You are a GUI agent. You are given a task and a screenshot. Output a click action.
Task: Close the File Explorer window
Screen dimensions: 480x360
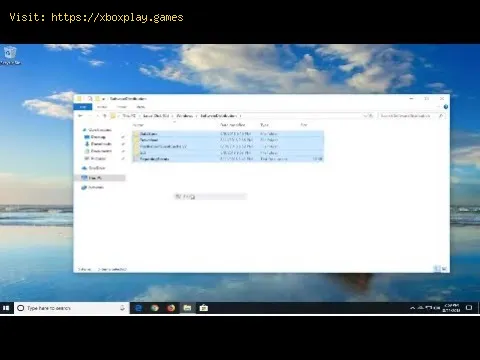pos(442,99)
